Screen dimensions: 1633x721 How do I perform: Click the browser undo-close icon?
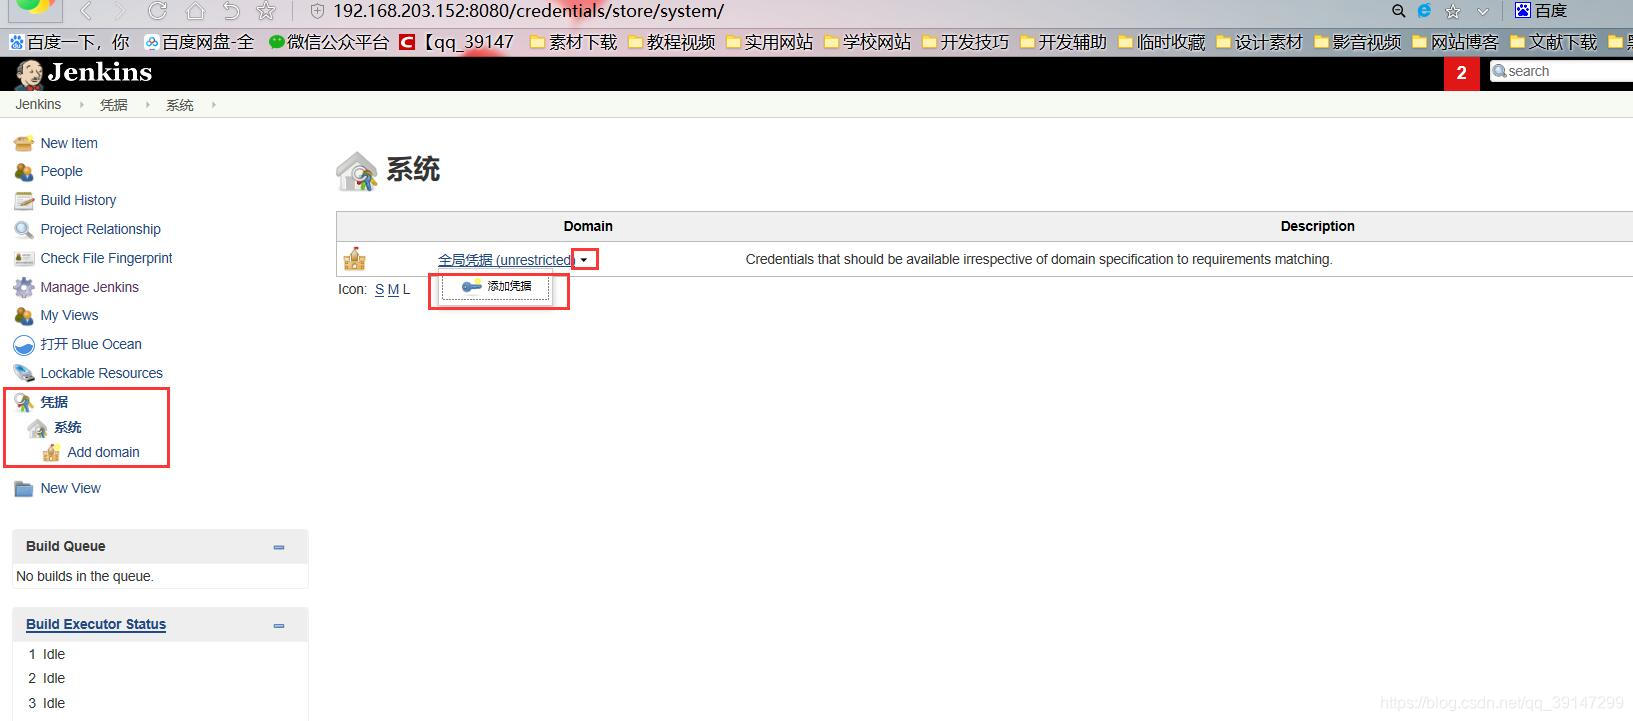231,11
